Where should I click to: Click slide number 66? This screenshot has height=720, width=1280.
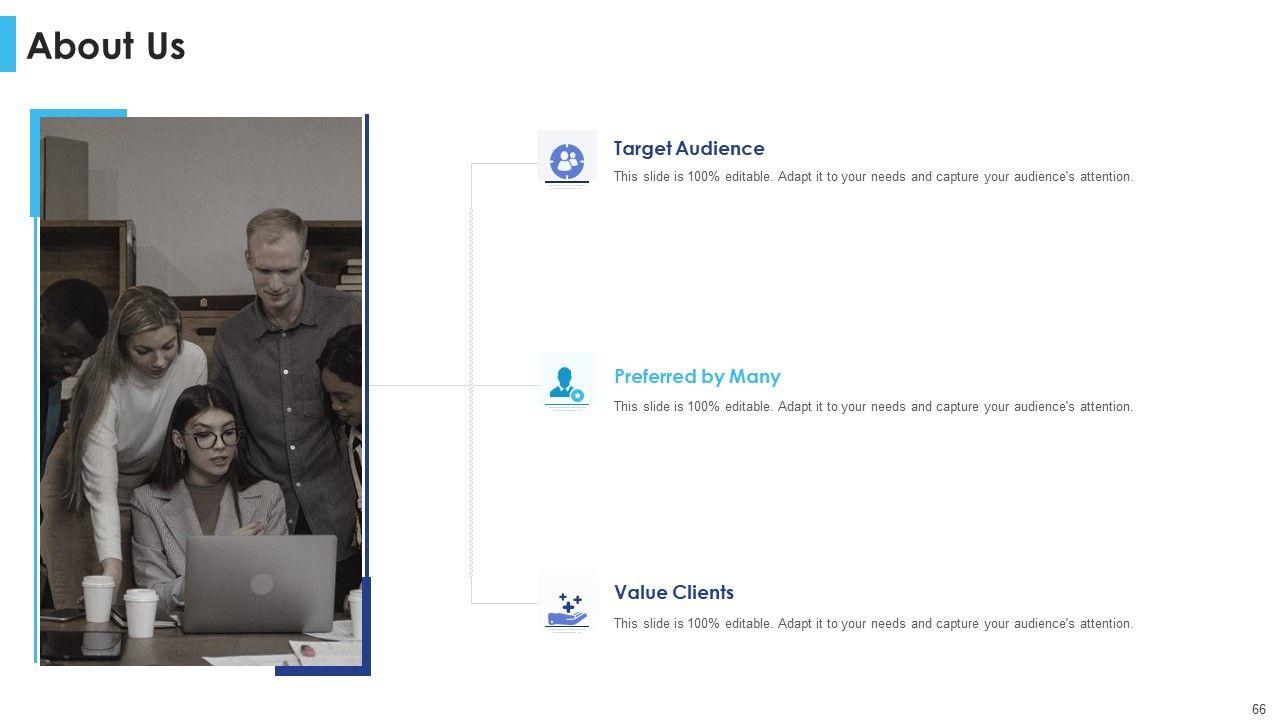click(1258, 709)
